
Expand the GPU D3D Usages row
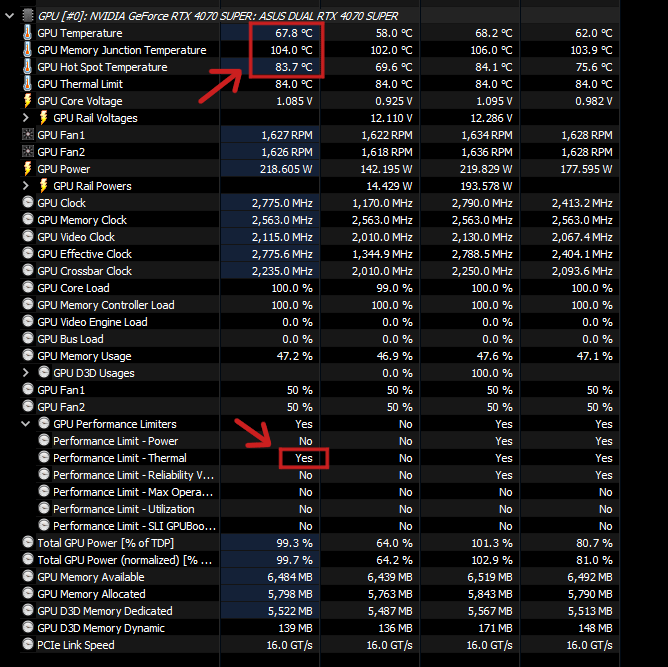[26, 373]
